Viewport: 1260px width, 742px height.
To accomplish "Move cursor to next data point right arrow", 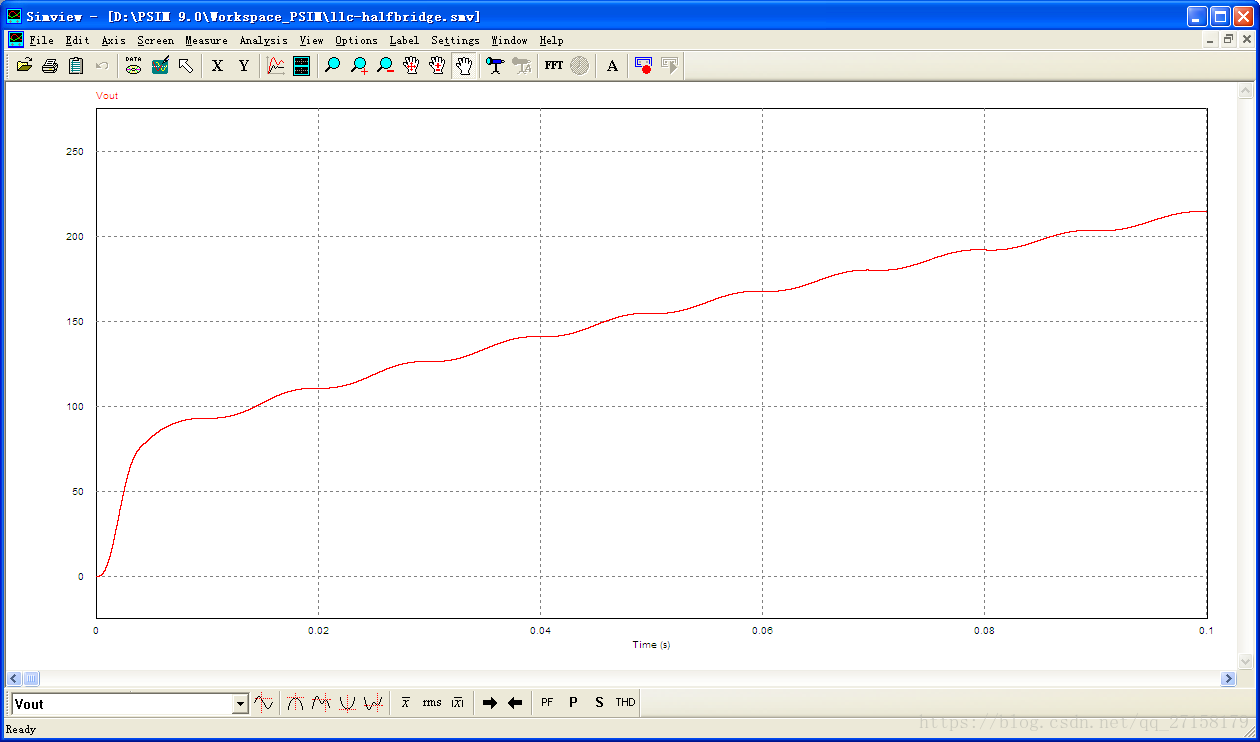I will [489, 703].
